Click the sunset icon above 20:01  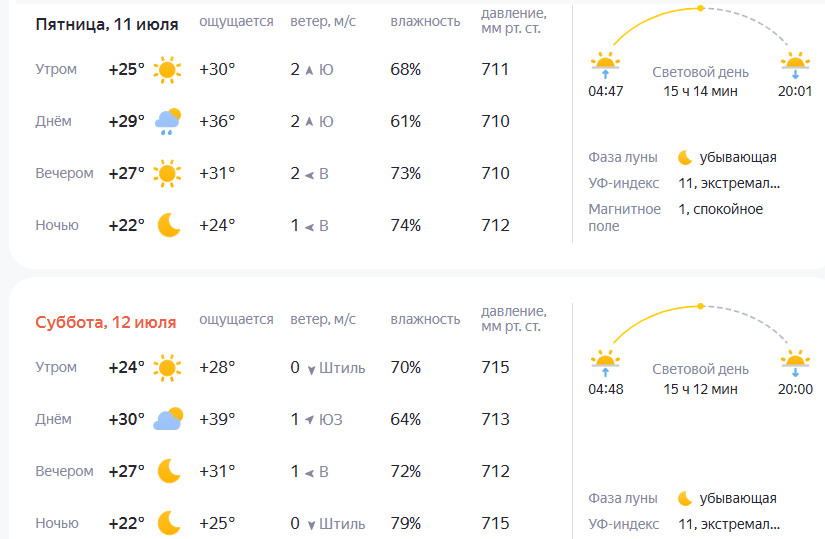tap(795, 65)
